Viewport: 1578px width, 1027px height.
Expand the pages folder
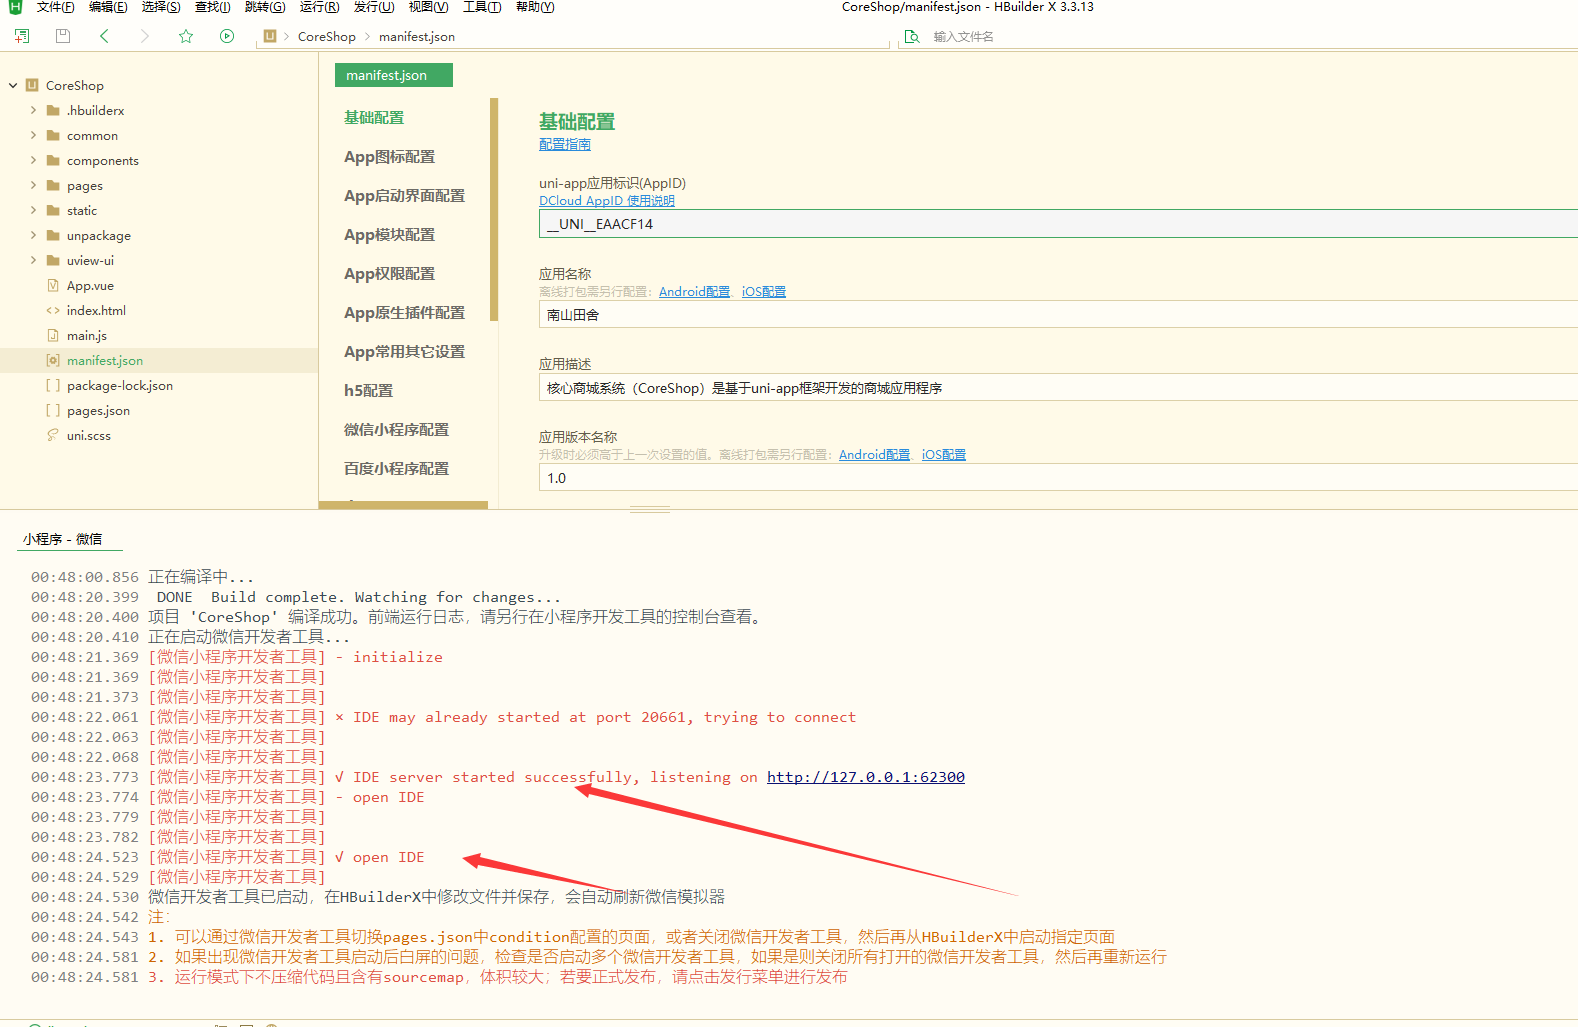coord(33,186)
